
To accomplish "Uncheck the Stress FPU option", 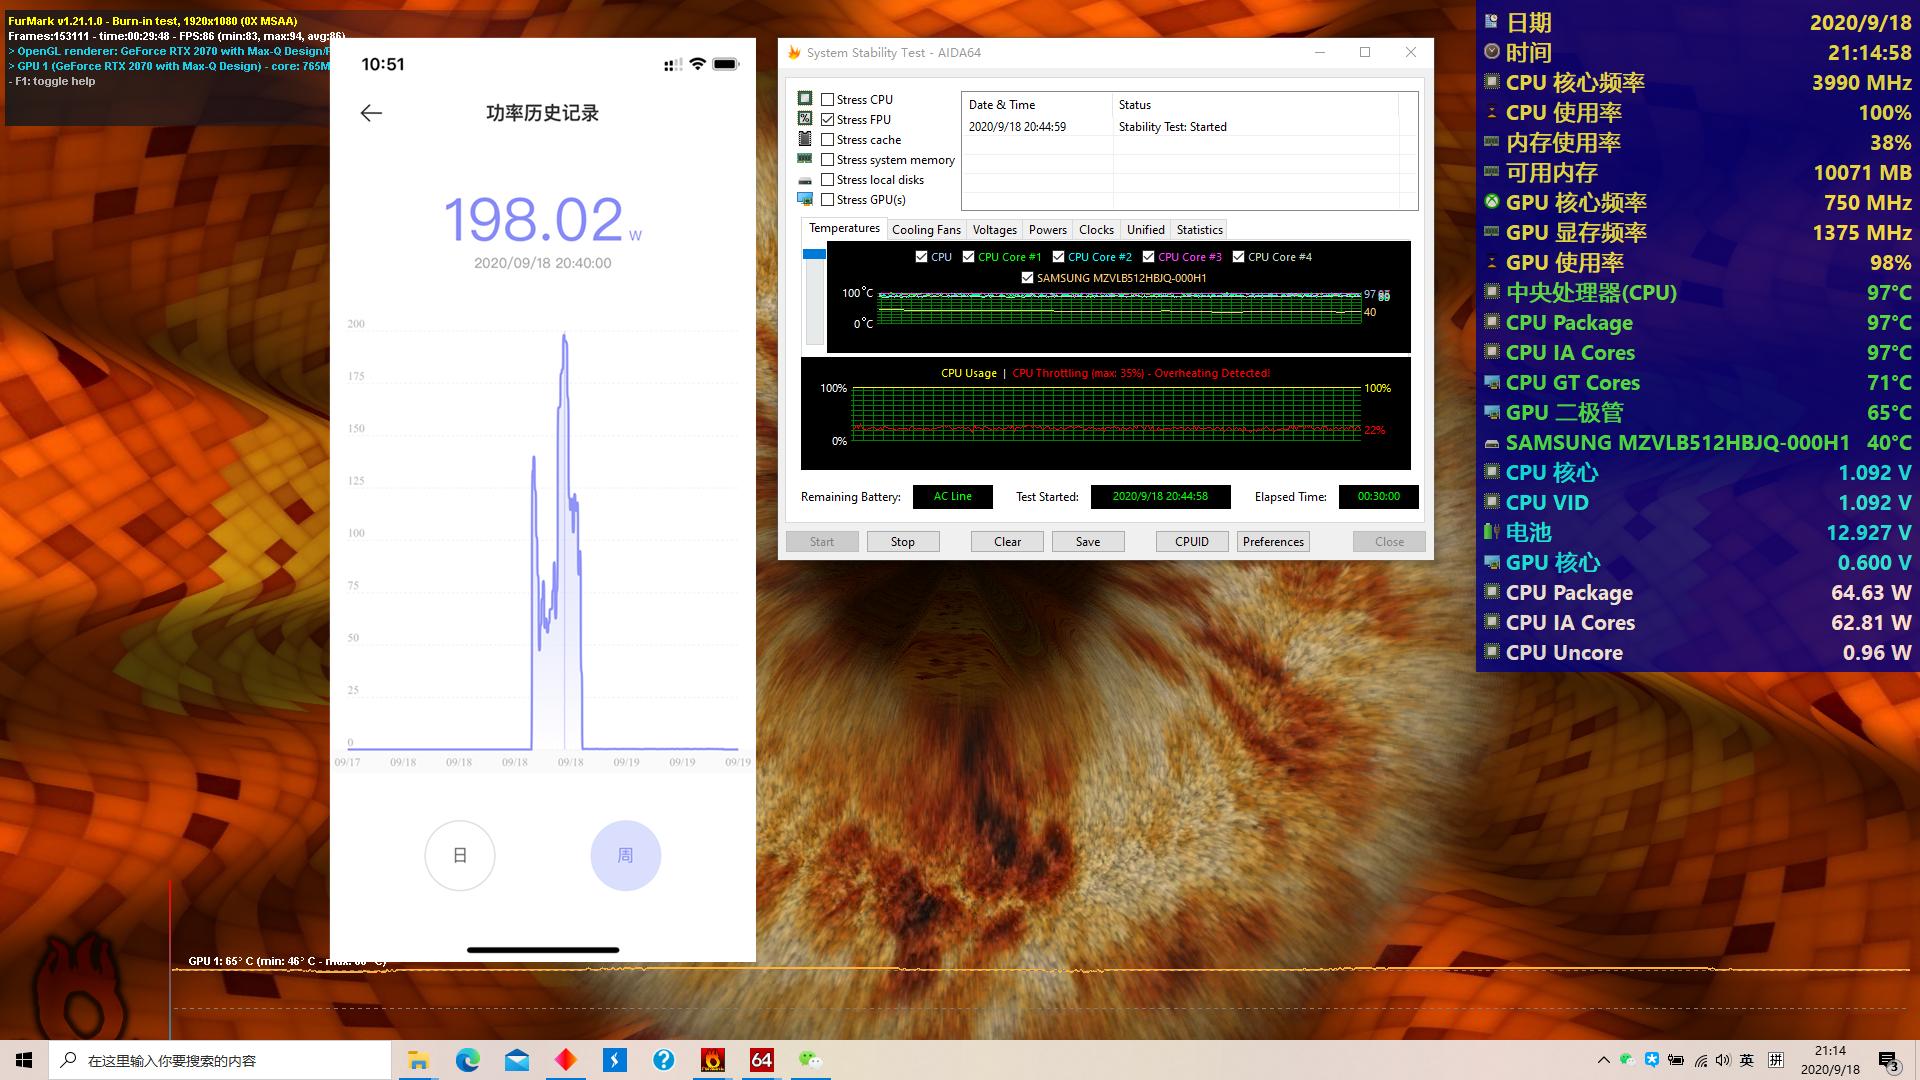I will (828, 120).
